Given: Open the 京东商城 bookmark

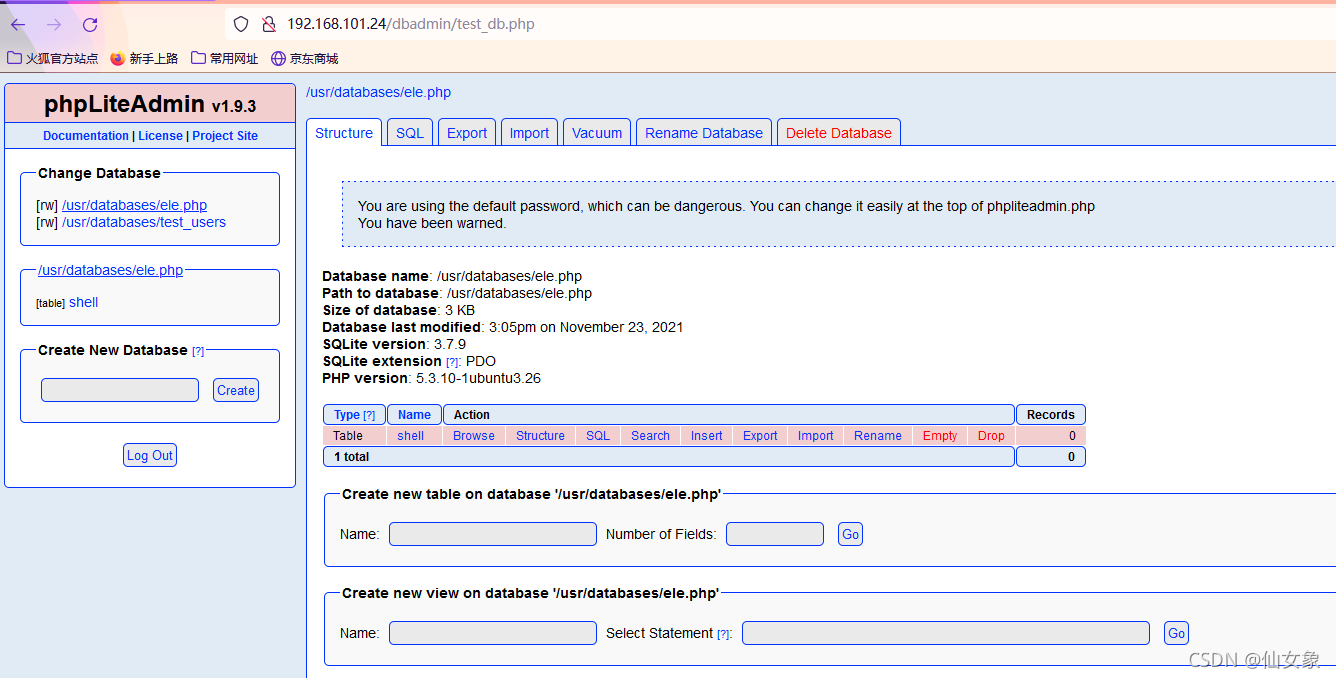Looking at the screenshot, I should [305, 58].
